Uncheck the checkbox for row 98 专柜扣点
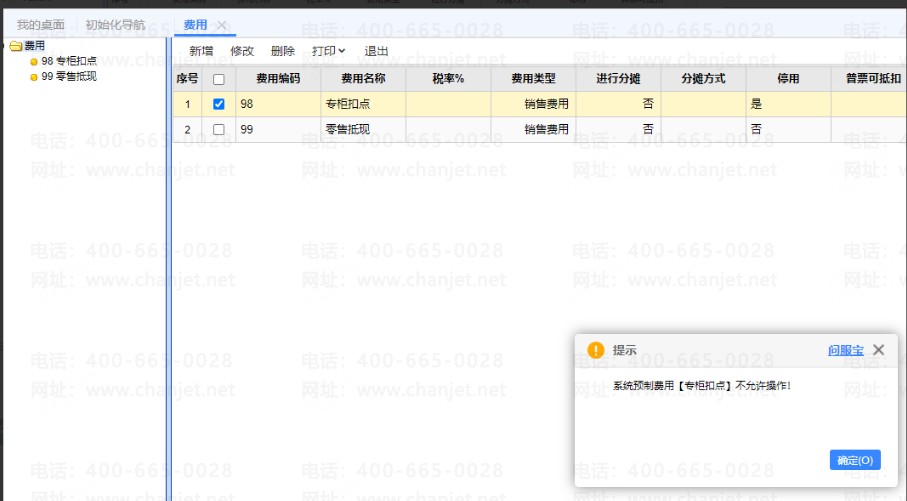The height and width of the screenshot is (501, 907). click(x=219, y=104)
